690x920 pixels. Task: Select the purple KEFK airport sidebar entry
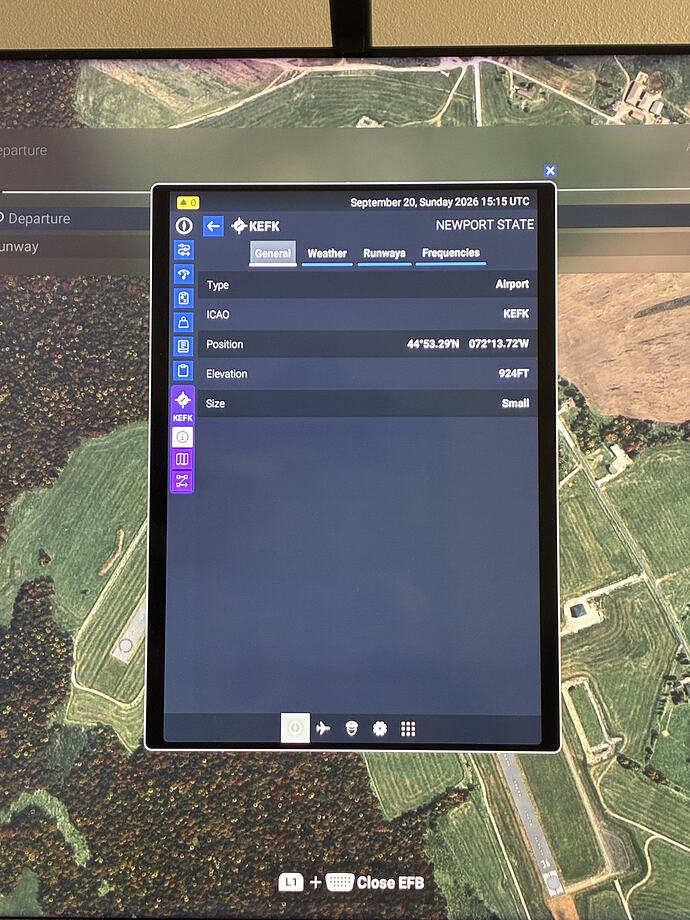pos(182,405)
